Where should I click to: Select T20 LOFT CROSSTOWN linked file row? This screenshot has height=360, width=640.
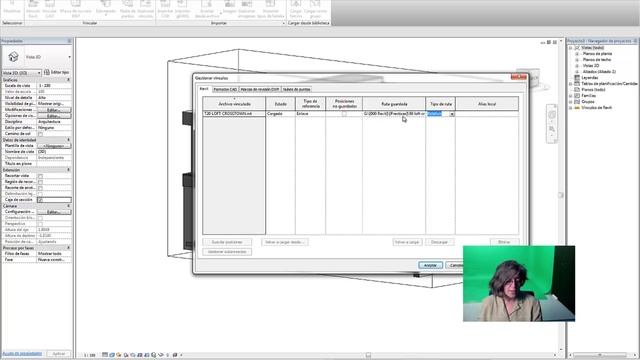click(x=234, y=114)
